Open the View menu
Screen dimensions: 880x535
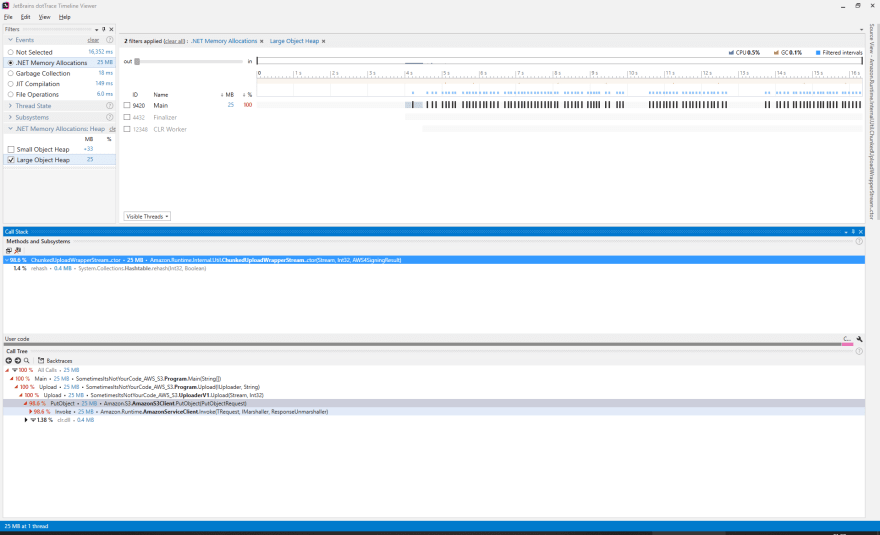(x=44, y=17)
